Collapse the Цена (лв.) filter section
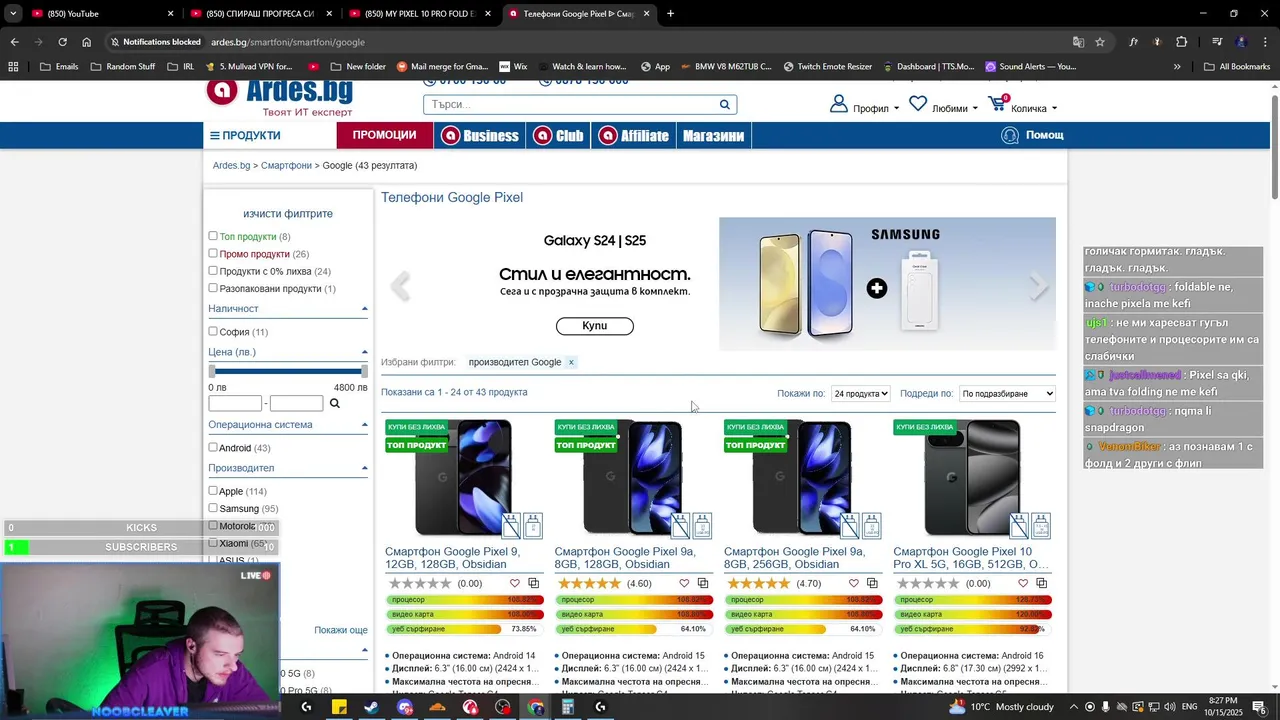The width and height of the screenshot is (1280, 720). 364,352
